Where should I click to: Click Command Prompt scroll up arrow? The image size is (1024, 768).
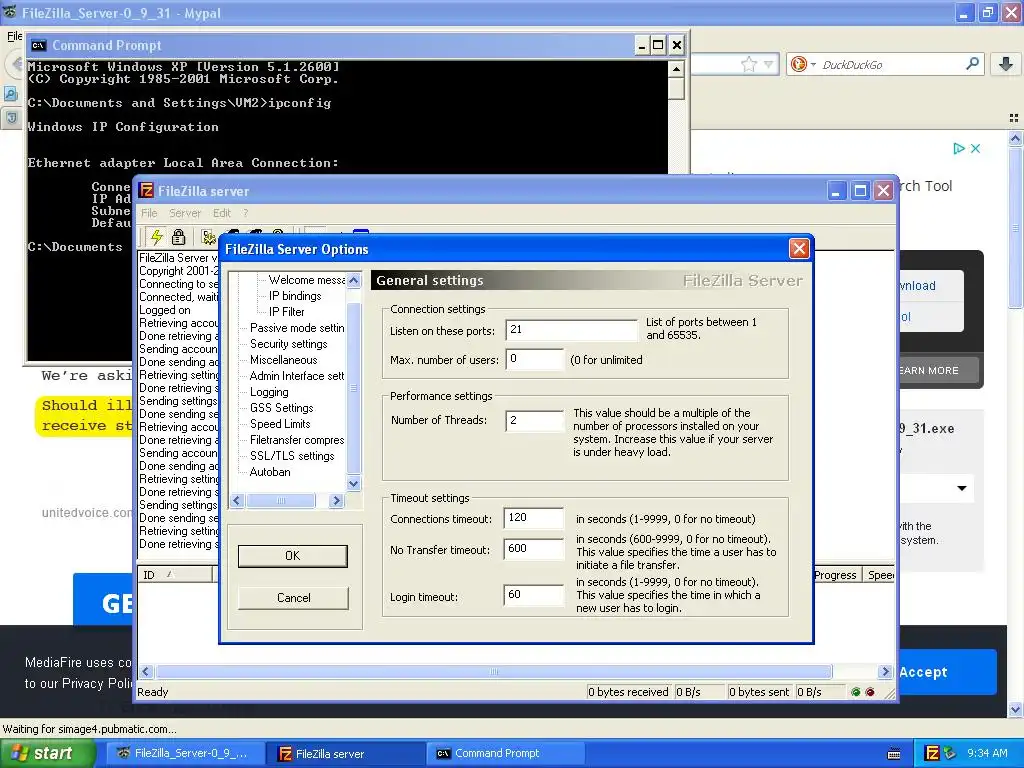[677, 69]
